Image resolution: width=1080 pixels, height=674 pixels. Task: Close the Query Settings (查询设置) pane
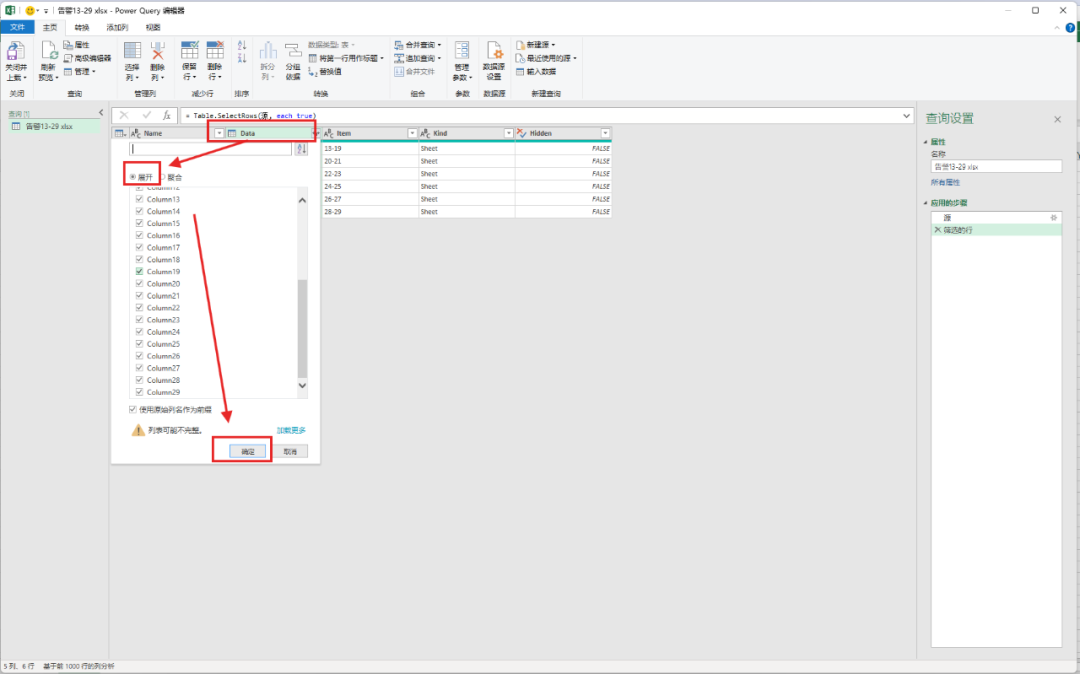click(x=1057, y=120)
